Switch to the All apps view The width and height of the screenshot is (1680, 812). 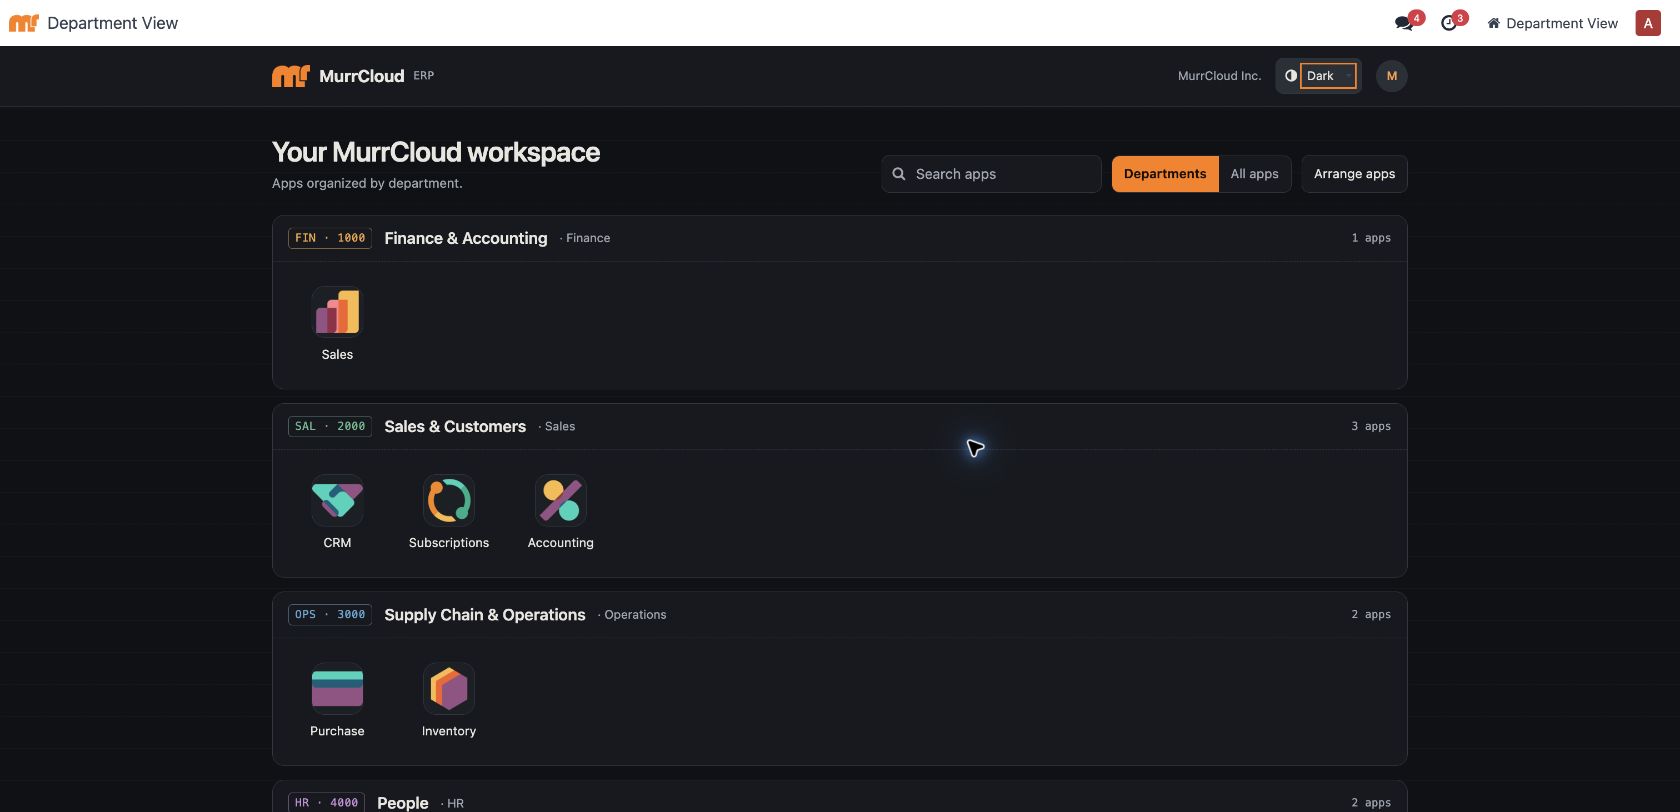point(1254,174)
